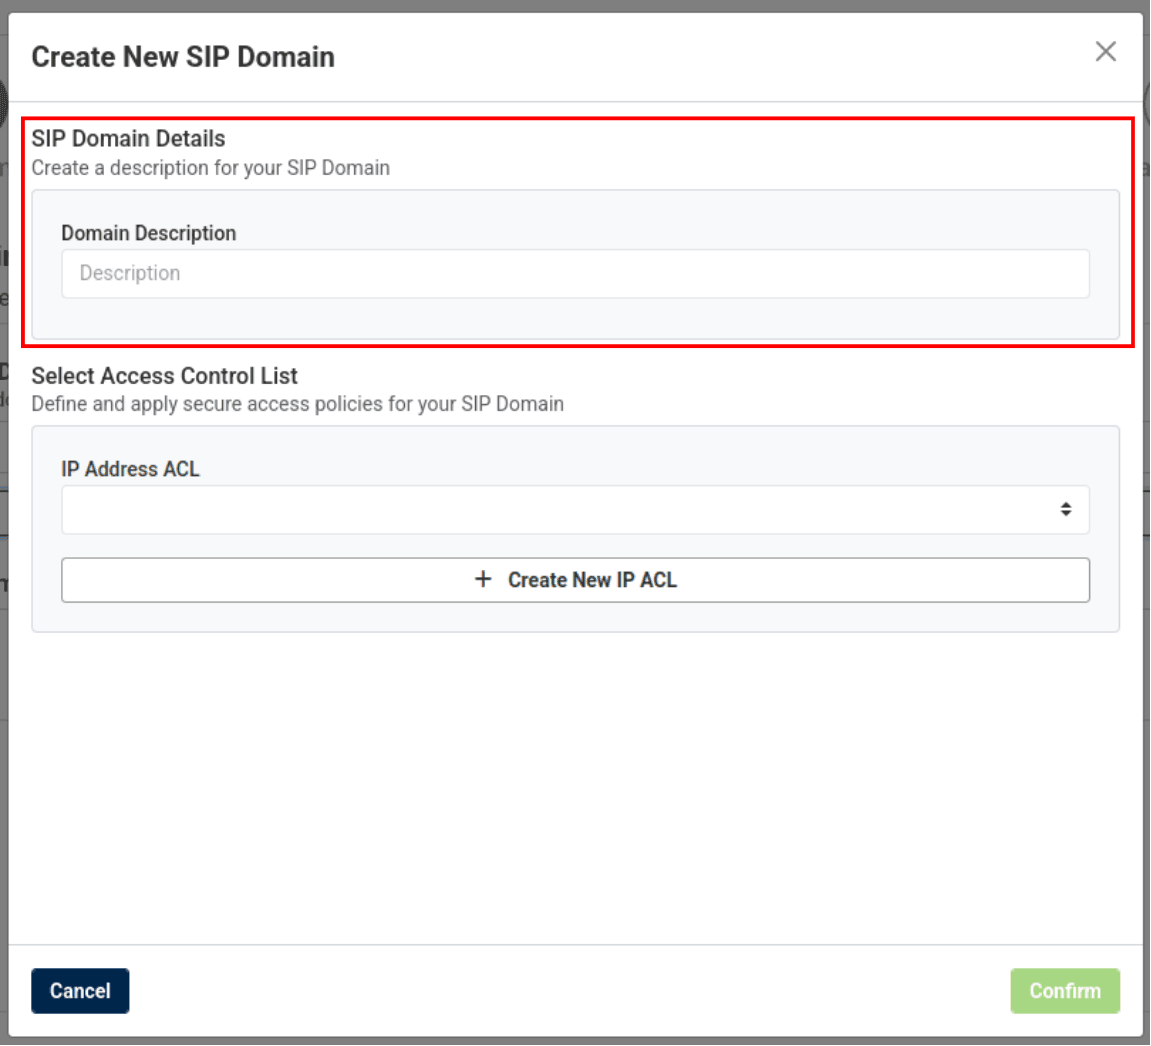The image size is (1151, 1046).
Task: Click the 'Create New SIP Domain' title
Action: point(183,57)
